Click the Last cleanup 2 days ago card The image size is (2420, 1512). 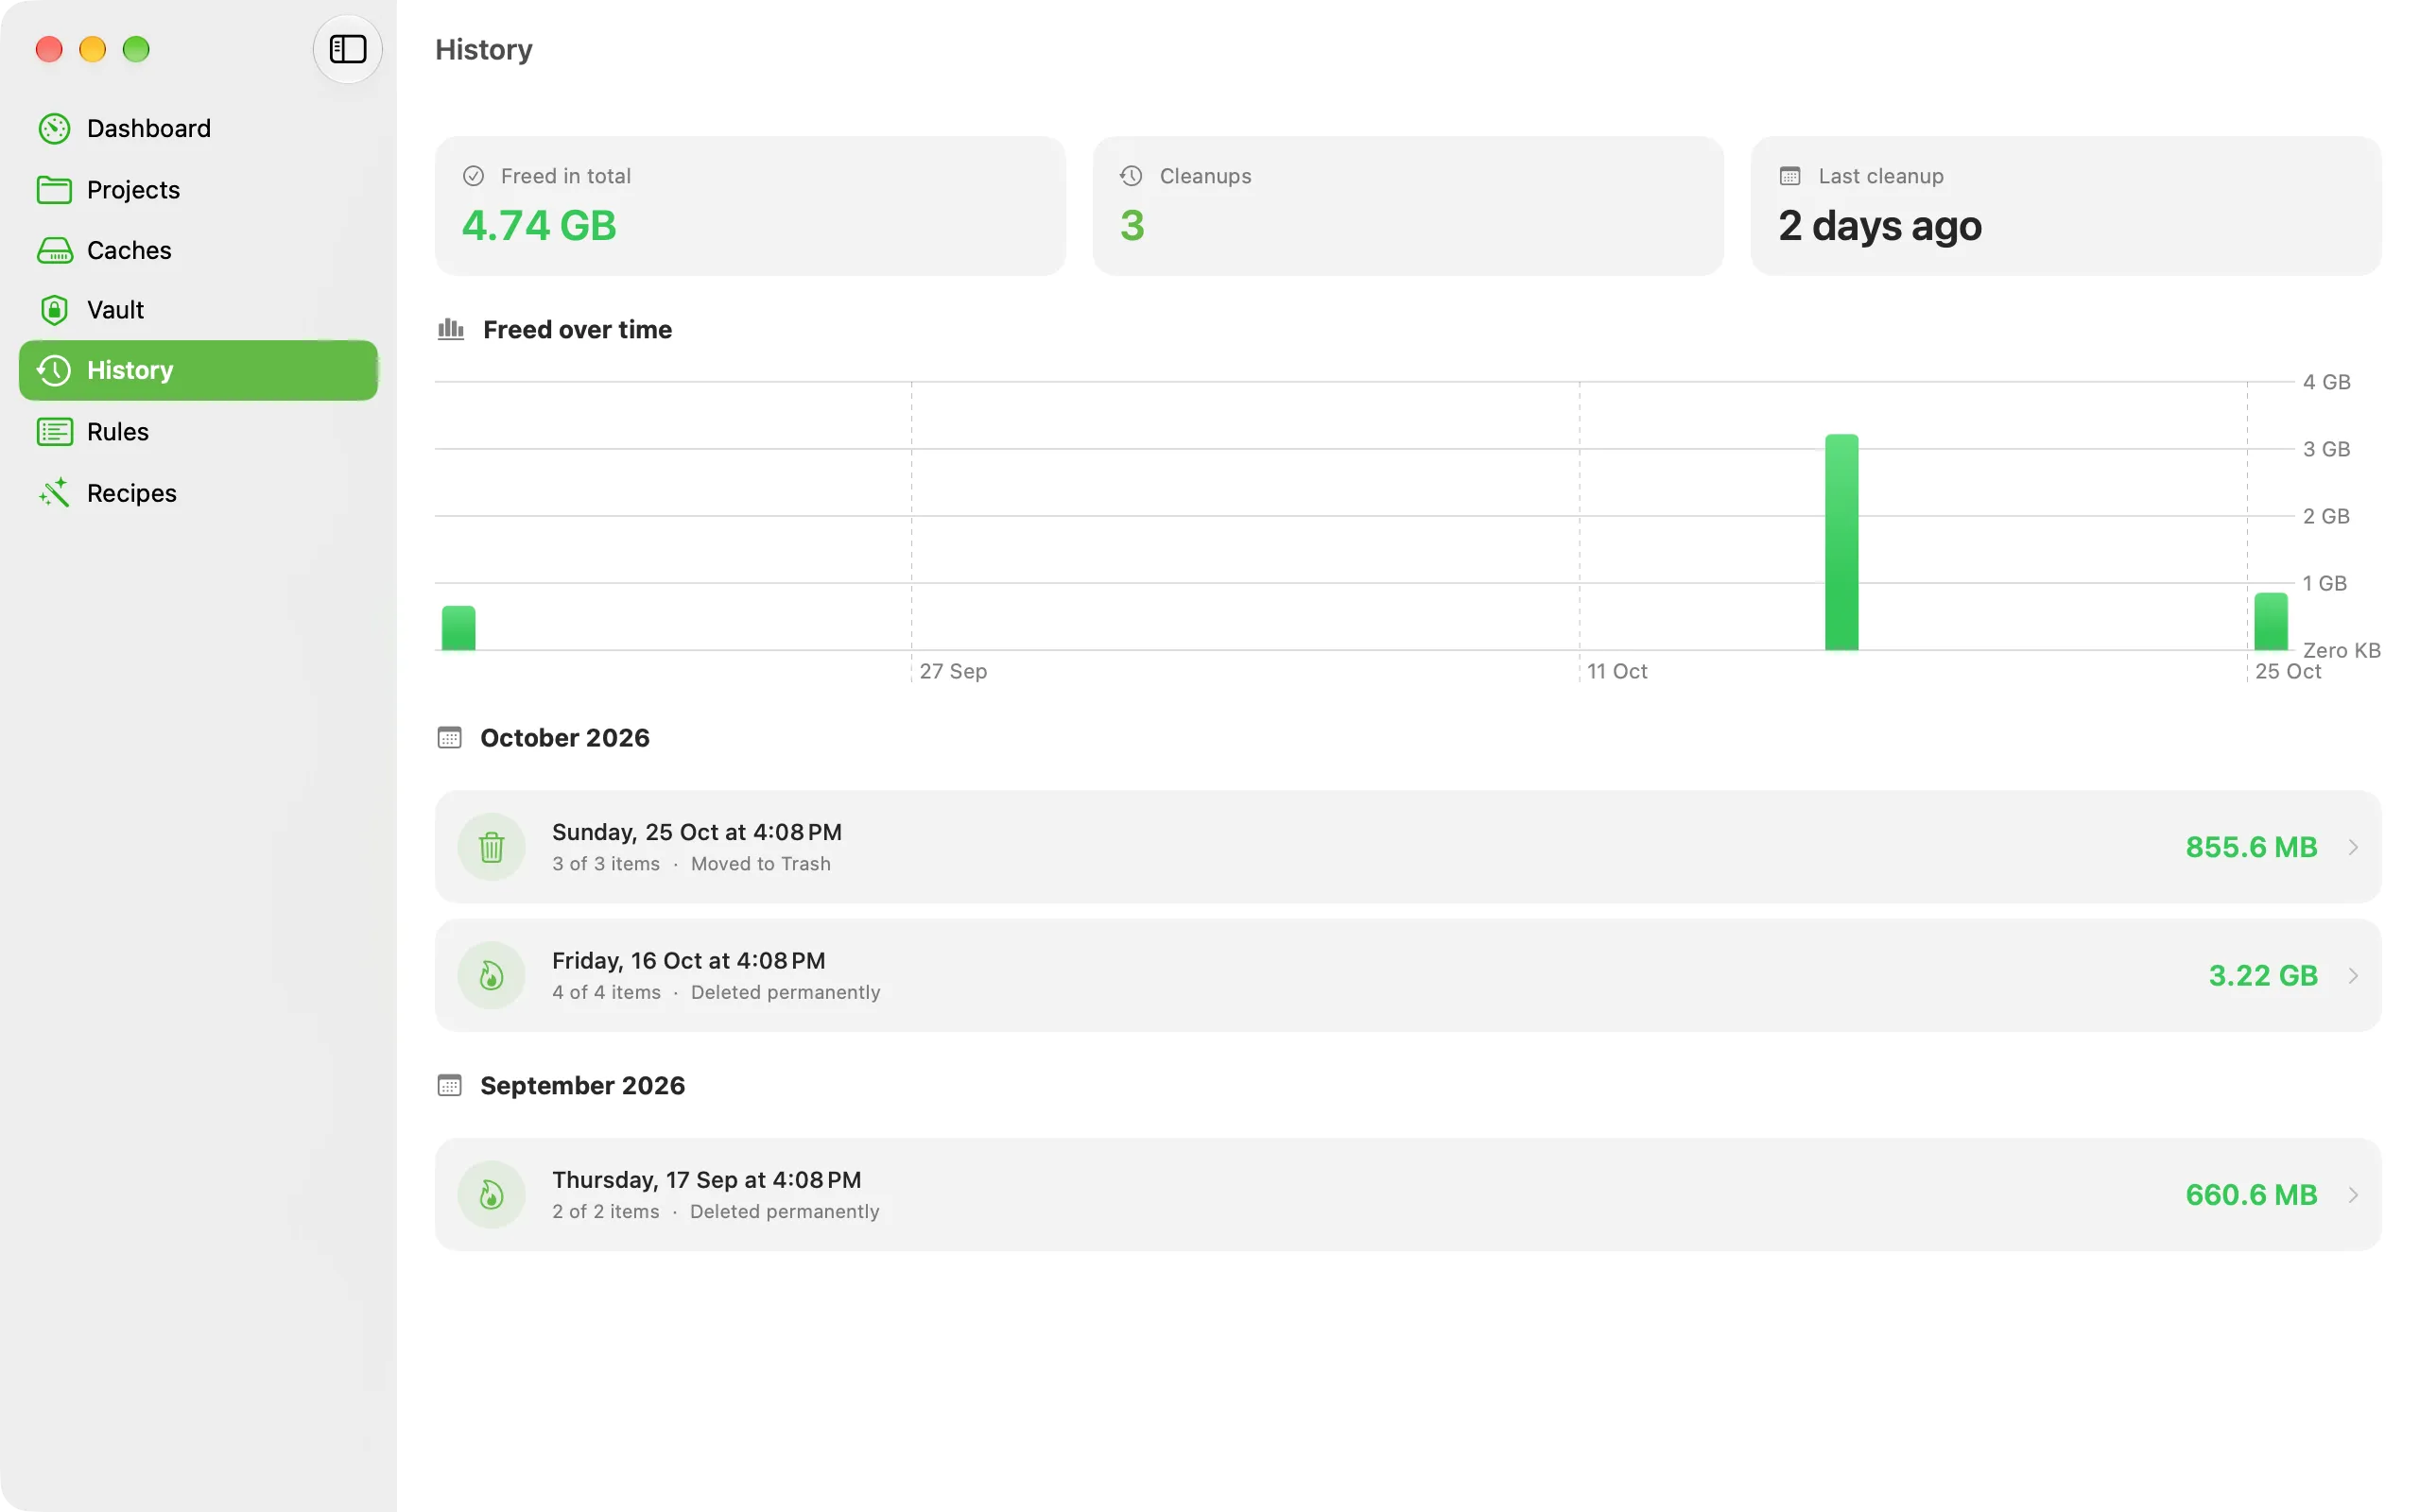[x=2065, y=206]
